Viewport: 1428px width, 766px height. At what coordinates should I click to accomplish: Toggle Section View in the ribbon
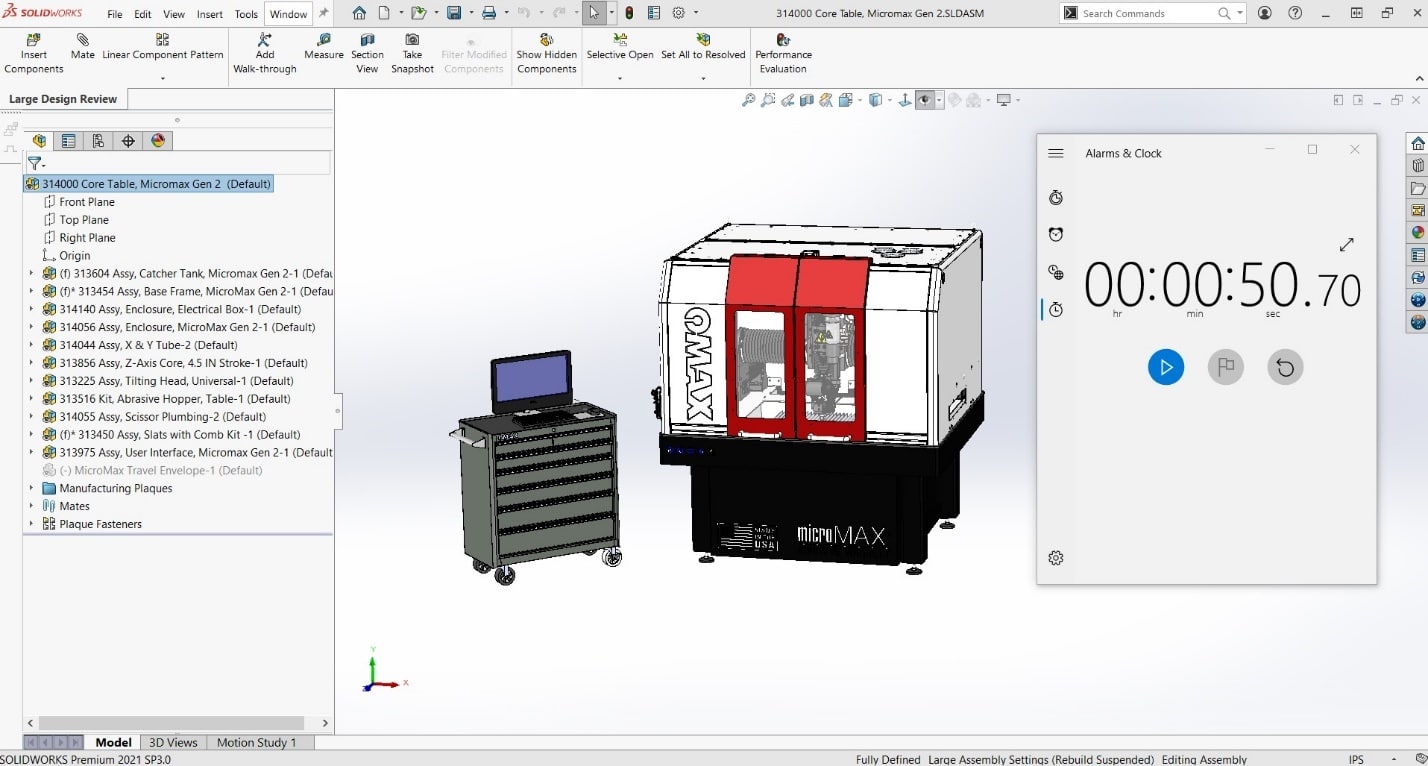(x=367, y=54)
